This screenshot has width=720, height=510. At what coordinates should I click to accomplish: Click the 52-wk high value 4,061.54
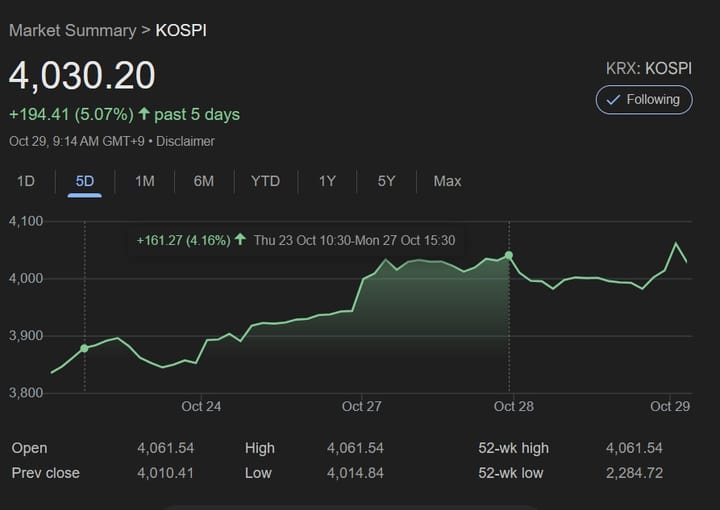click(x=634, y=448)
